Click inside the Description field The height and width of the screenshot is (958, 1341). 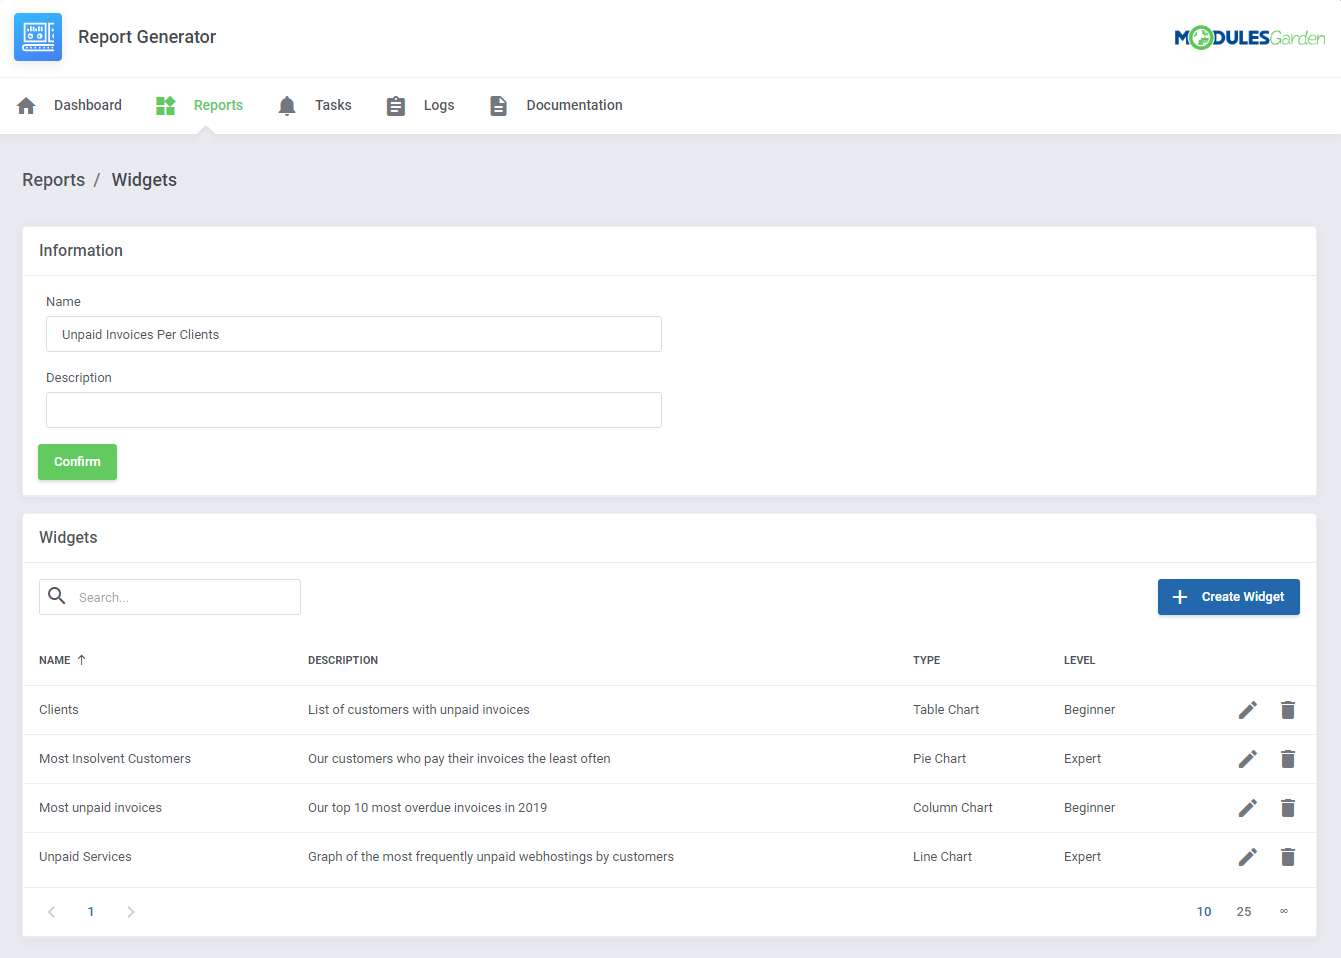click(353, 410)
